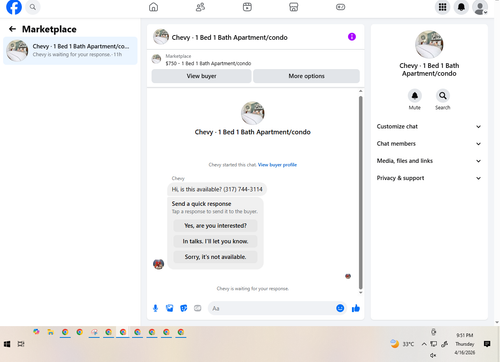Send quick reply 'Sorry, it's not available.'

[x=215, y=257]
